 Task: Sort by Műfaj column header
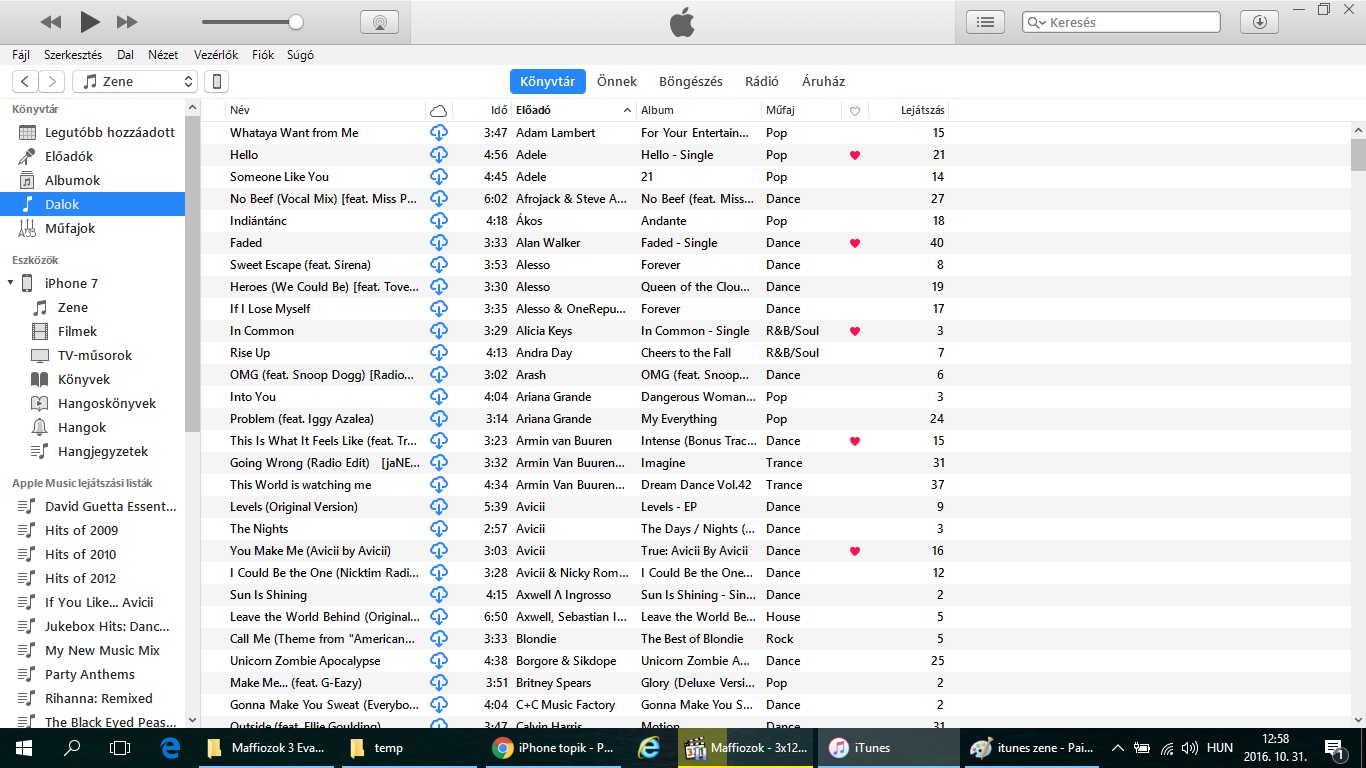(801, 110)
